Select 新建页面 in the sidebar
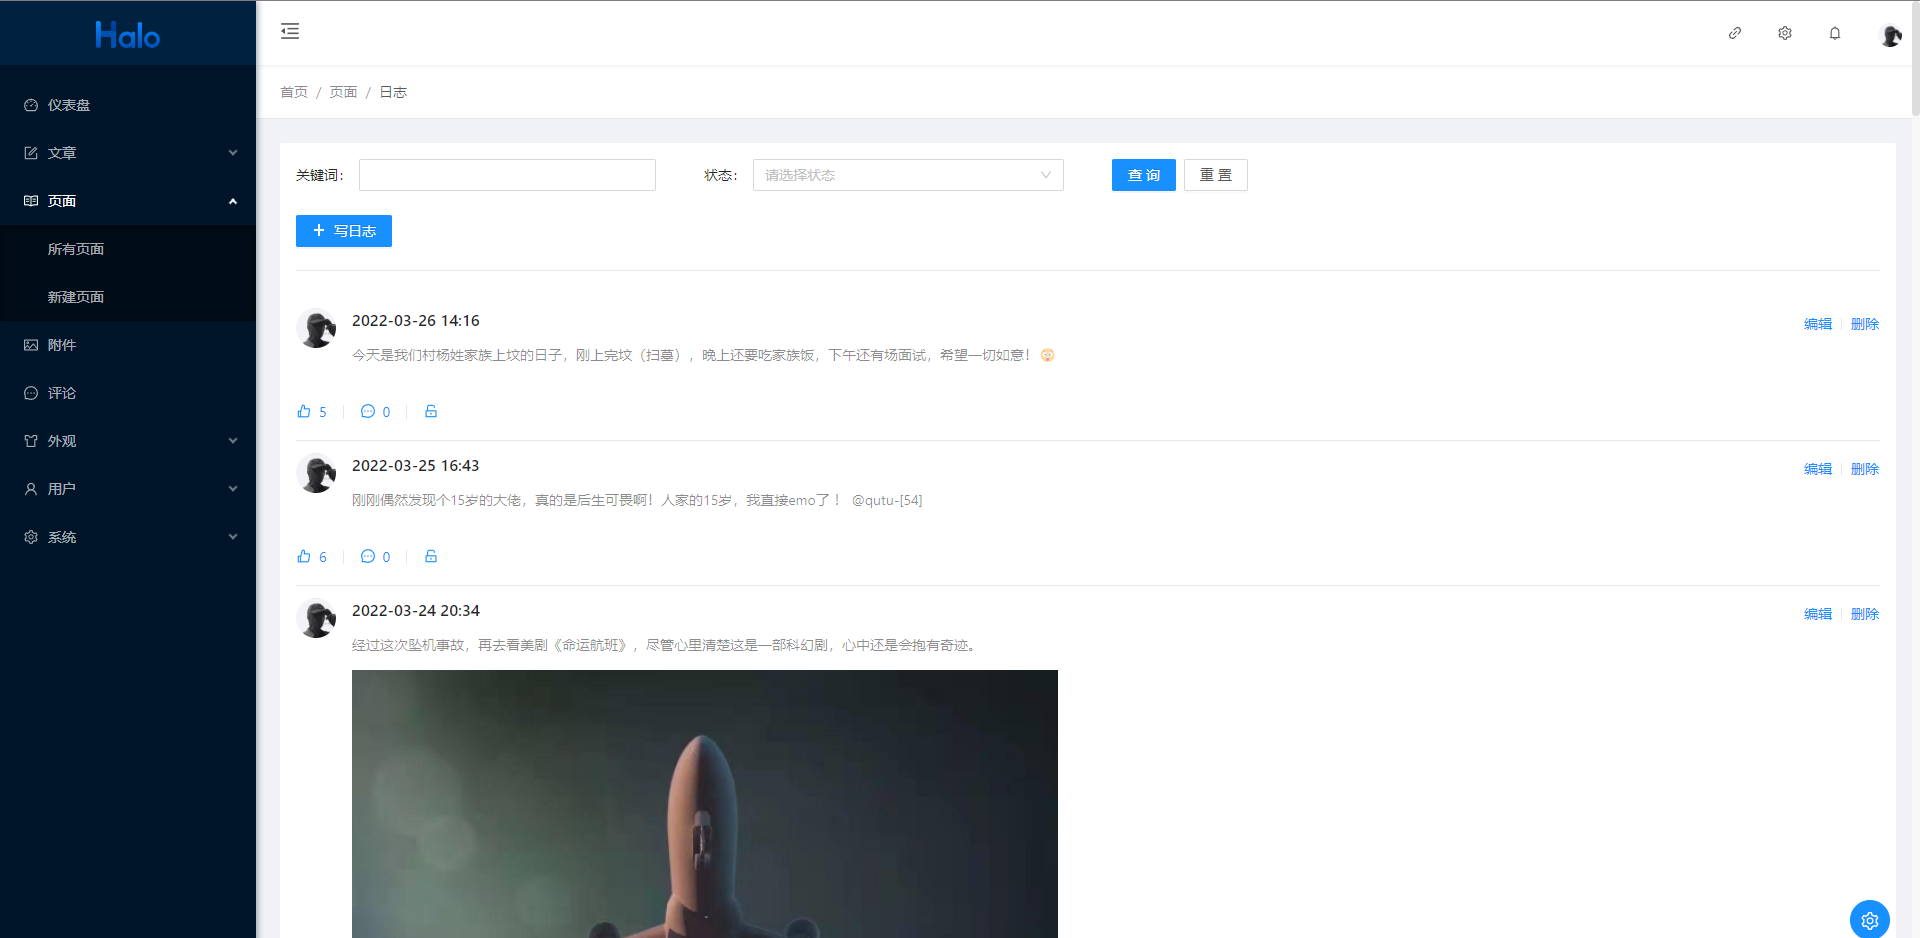This screenshot has width=1920, height=938. click(x=75, y=296)
